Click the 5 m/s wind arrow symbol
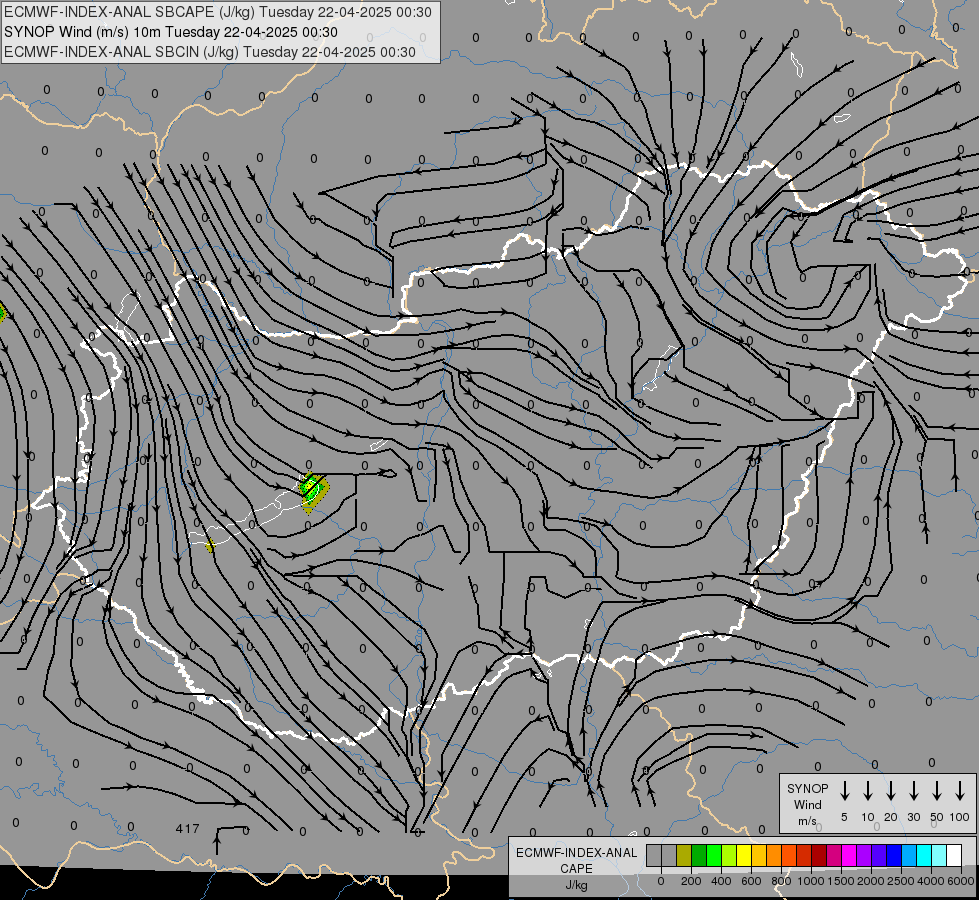The height and width of the screenshot is (900, 979). [844, 791]
